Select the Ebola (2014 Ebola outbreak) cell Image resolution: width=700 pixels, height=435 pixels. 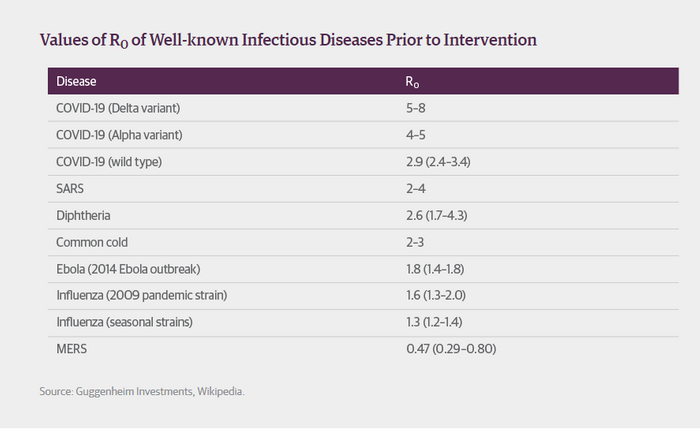[x=130, y=268]
